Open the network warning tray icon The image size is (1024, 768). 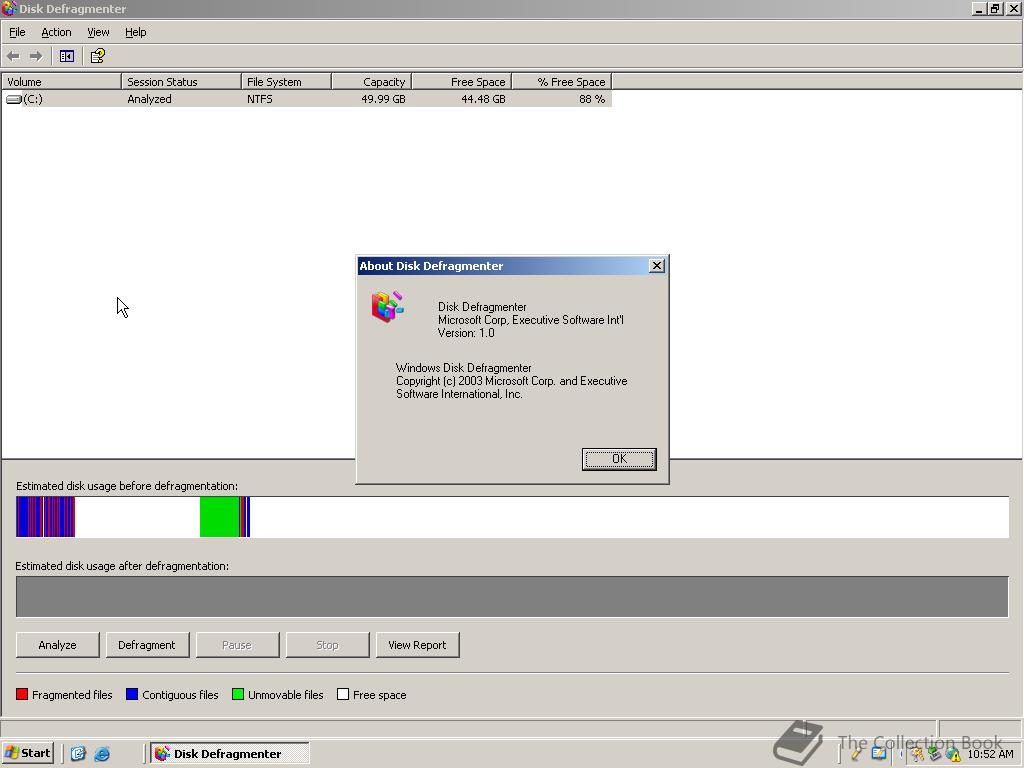[x=953, y=755]
